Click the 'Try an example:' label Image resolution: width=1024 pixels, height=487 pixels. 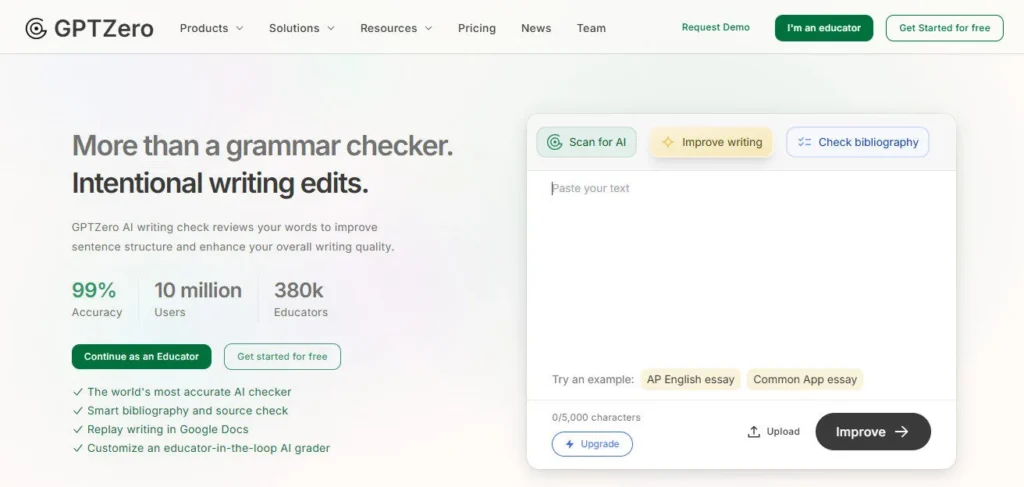pos(593,379)
